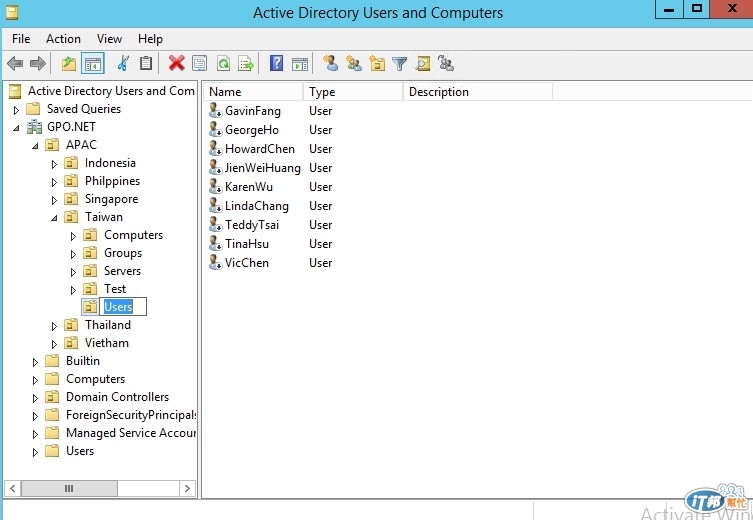Screen dimensions: 753x520
Task: Expand the Thailand OU
Action: [54, 327]
